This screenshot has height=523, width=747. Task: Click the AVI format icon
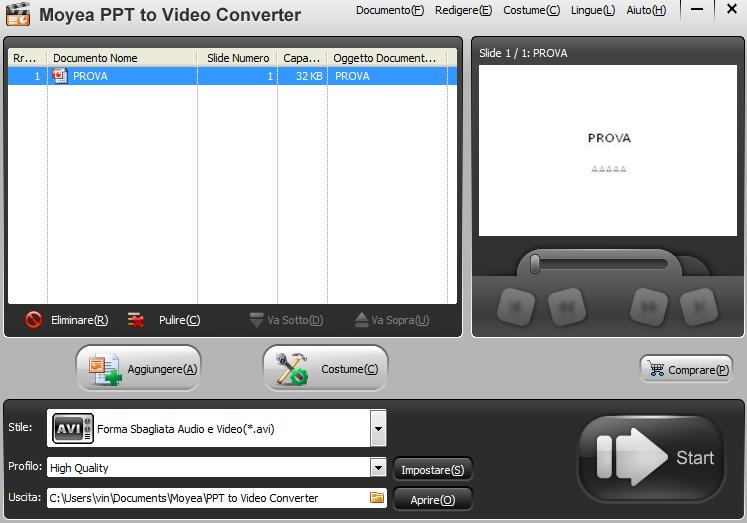[x=72, y=429]
